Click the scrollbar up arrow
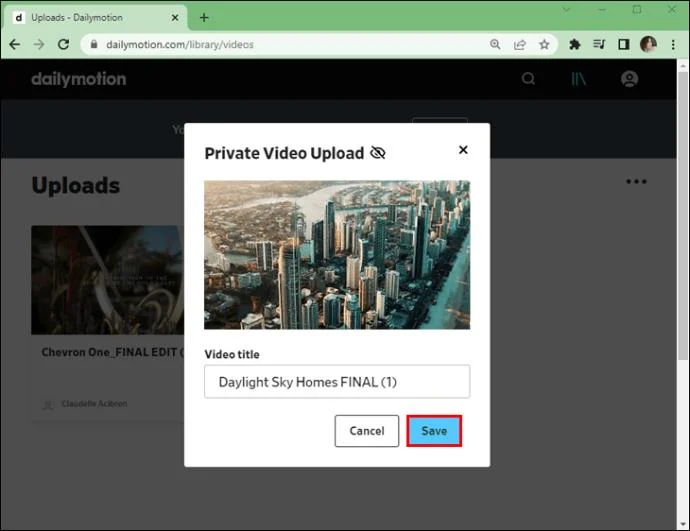The width and height of the screenshot is (690, 531). point(683,66)
